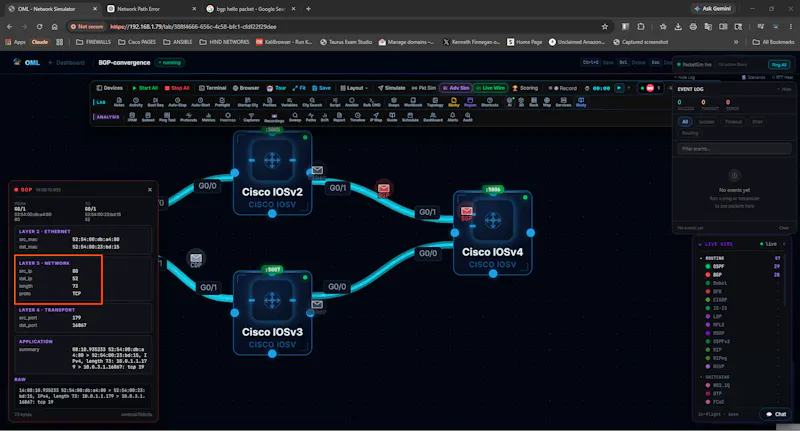Screen dimensions: 800x431
Task: Click the Filter events input field
Action: [734, 149]
